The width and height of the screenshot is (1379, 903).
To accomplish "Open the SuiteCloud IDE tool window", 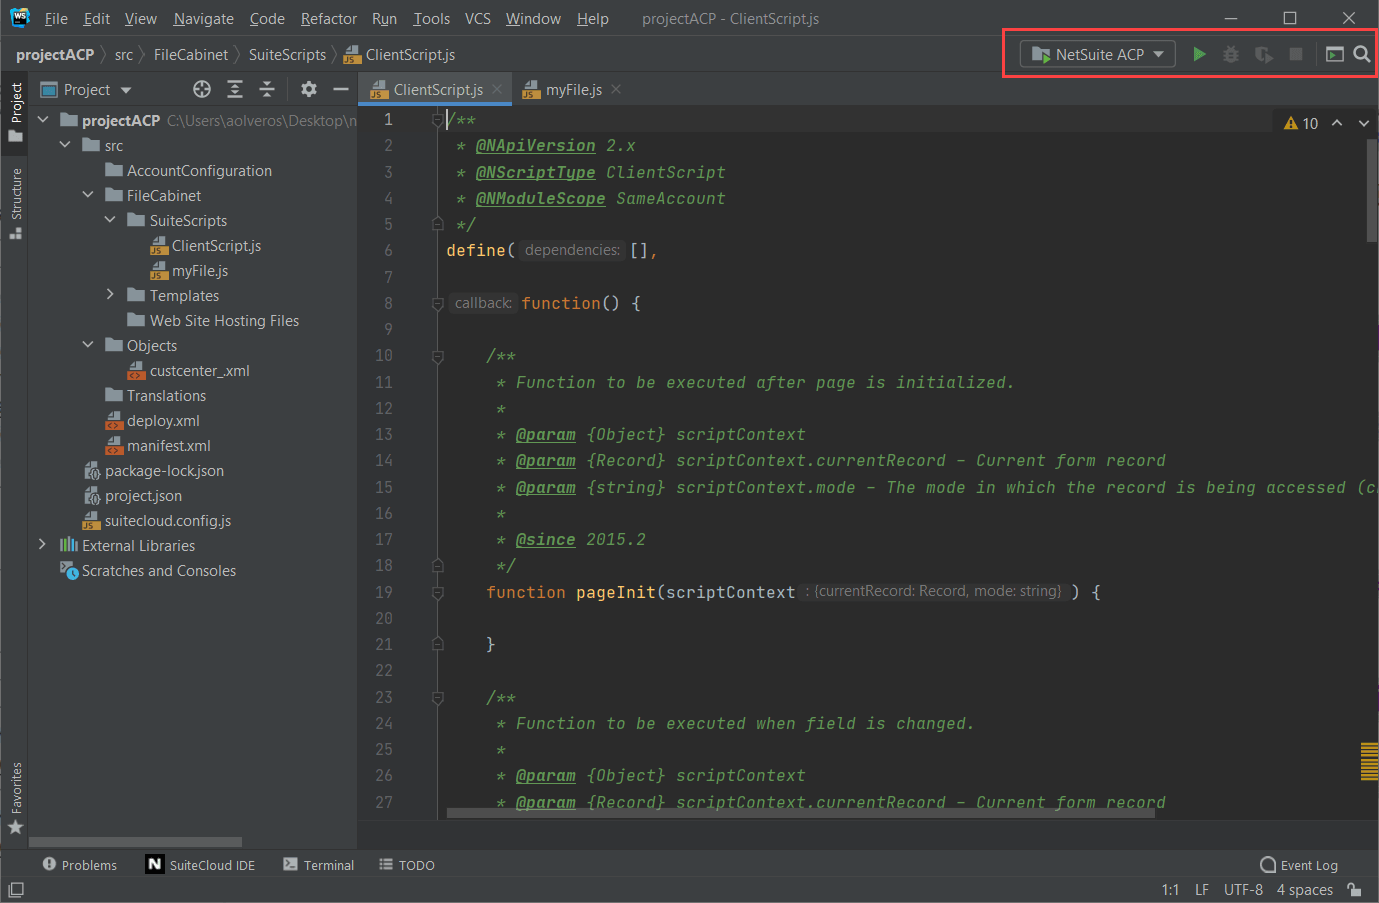I will pos(201,865).
